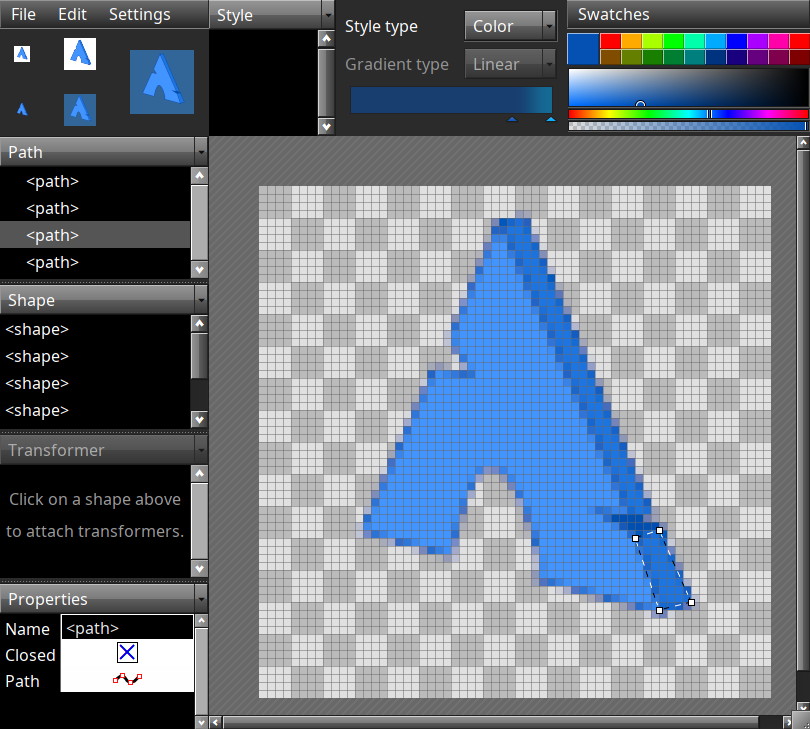Pick the brown swatch

tap(610, 57)
